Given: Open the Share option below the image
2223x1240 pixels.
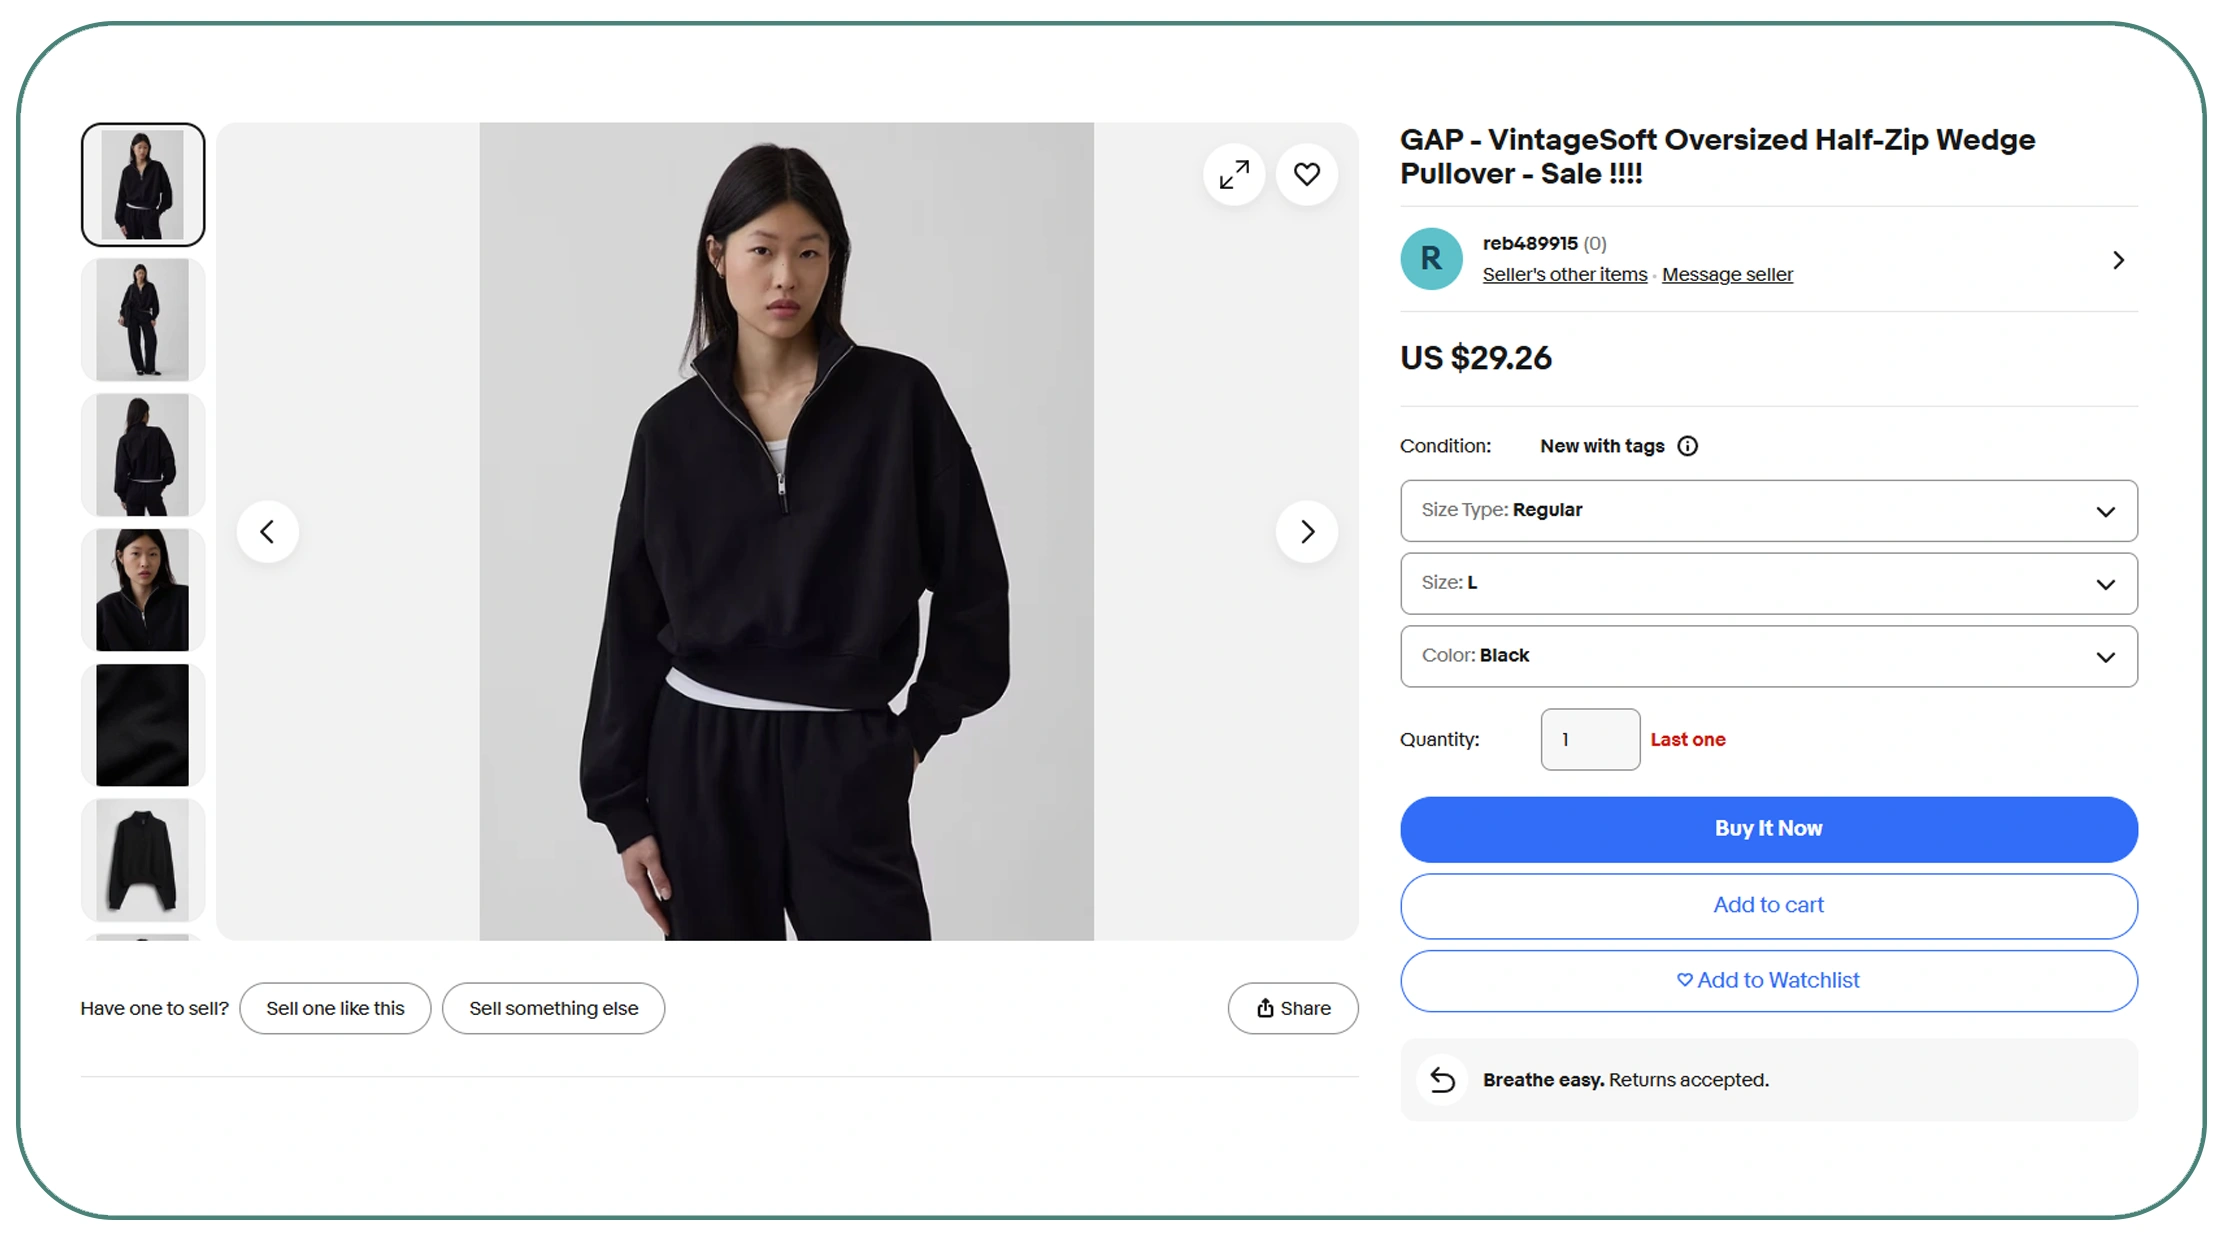Looking at the screenshot, I should (x=1292, y=1008).
